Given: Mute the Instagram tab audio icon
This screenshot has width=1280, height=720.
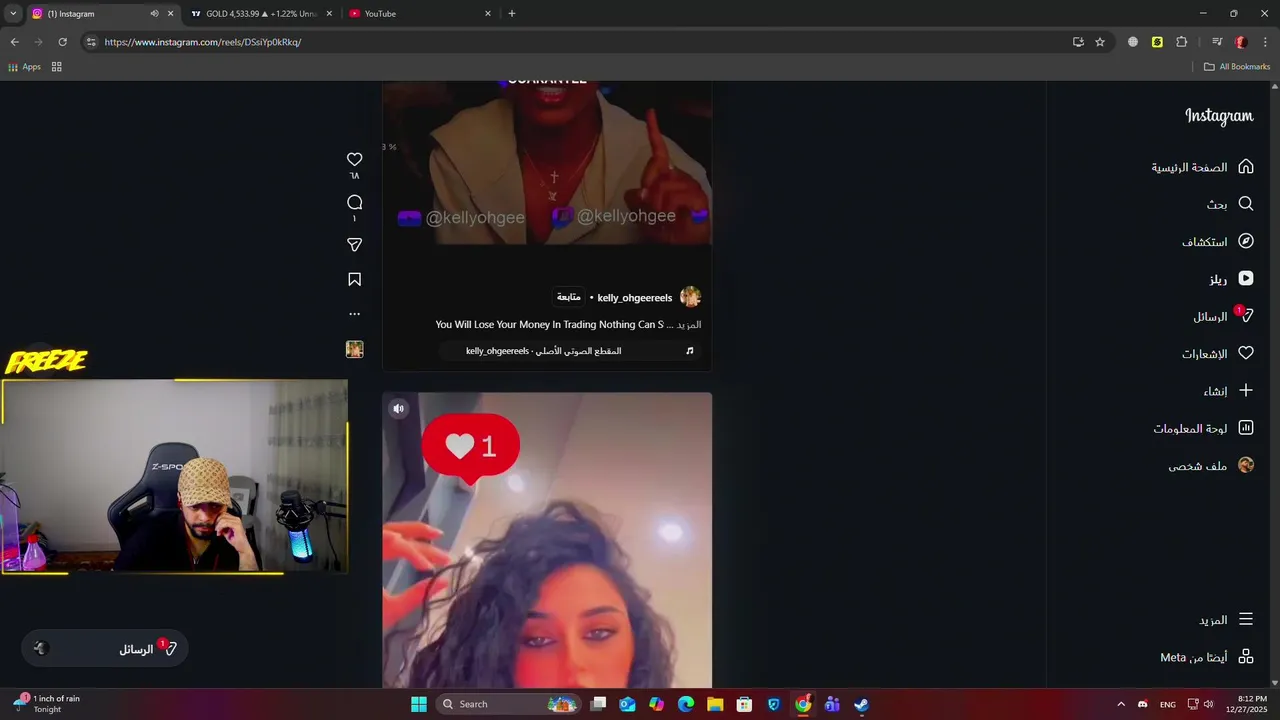Looking at the screenshot, I should (154, 14).
